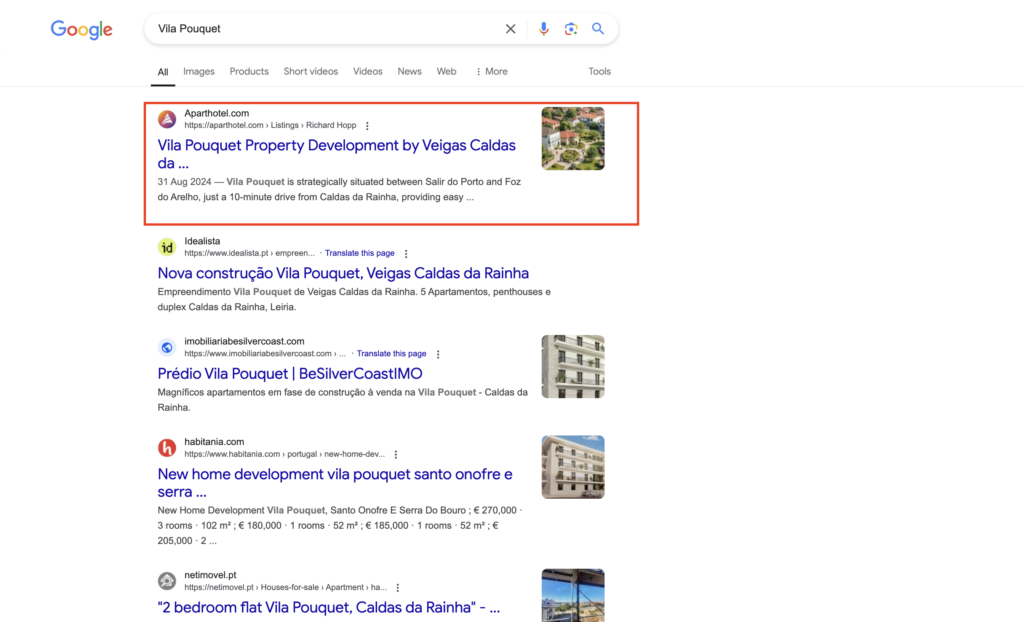Open the New home development vila pouquet result
Viewport: 1024px width, 622px height.
click(335, 483)
